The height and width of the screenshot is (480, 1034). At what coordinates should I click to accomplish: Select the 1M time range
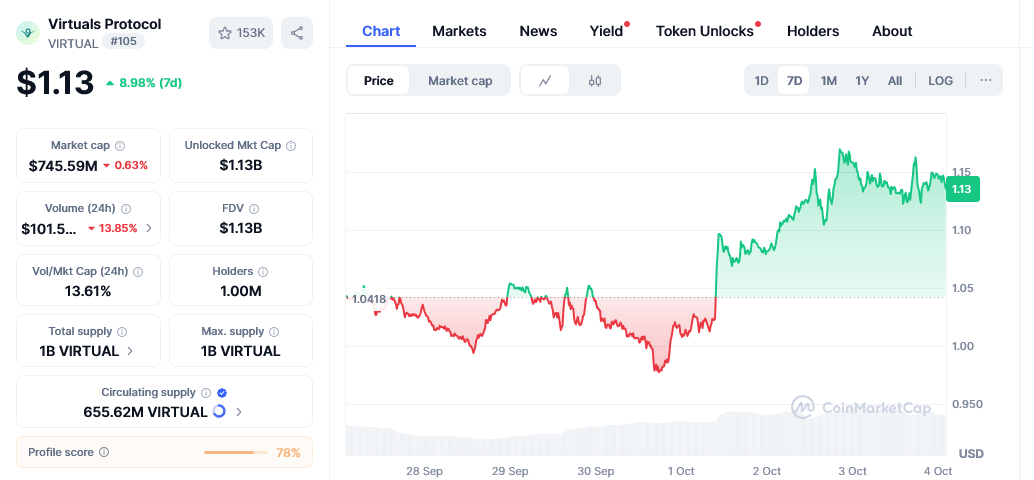(828, 81)
